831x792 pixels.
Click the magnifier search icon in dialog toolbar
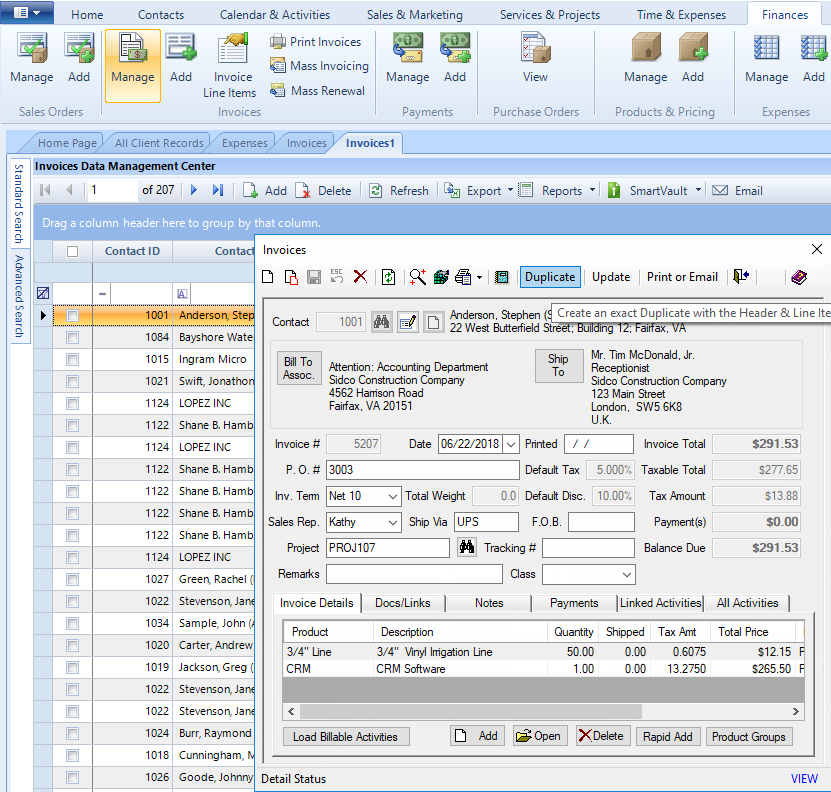418,277
